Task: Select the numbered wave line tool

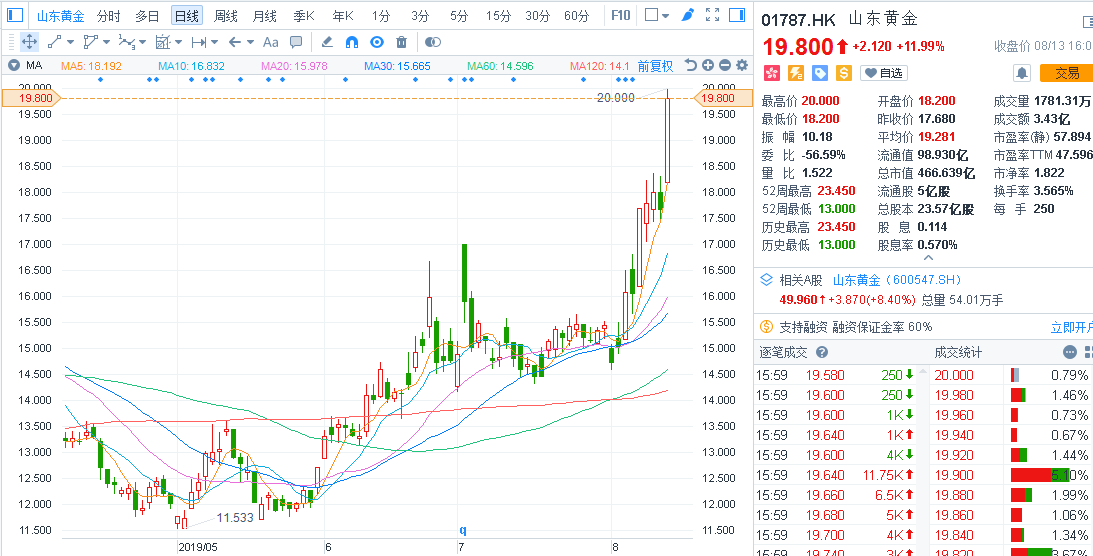Action: (127, 42)
